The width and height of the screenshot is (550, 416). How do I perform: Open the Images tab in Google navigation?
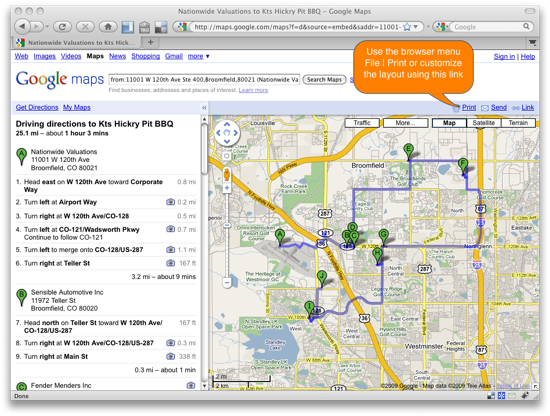click(45, 56)
